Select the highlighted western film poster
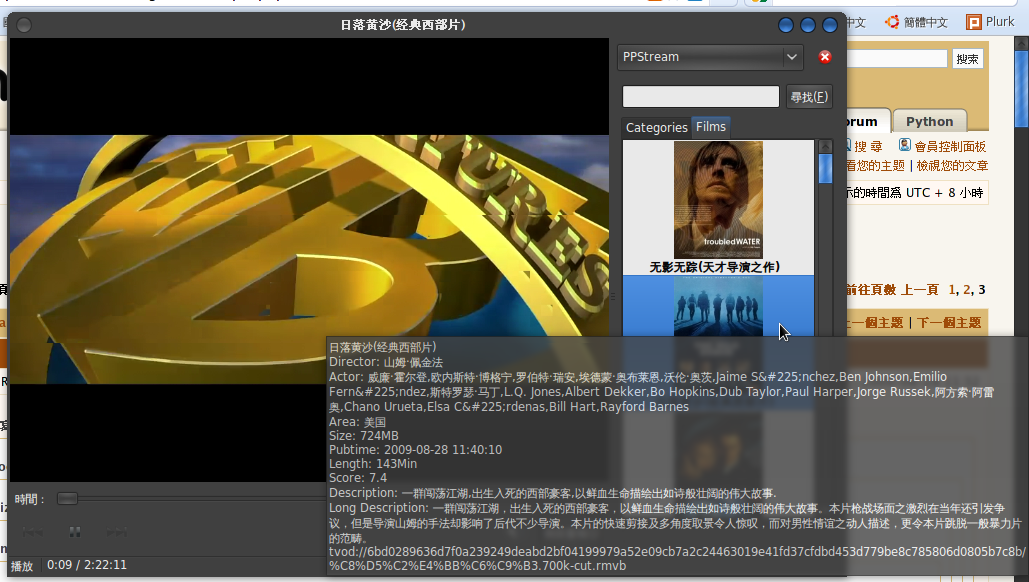 pyautogui.click(x=718, y=306)
